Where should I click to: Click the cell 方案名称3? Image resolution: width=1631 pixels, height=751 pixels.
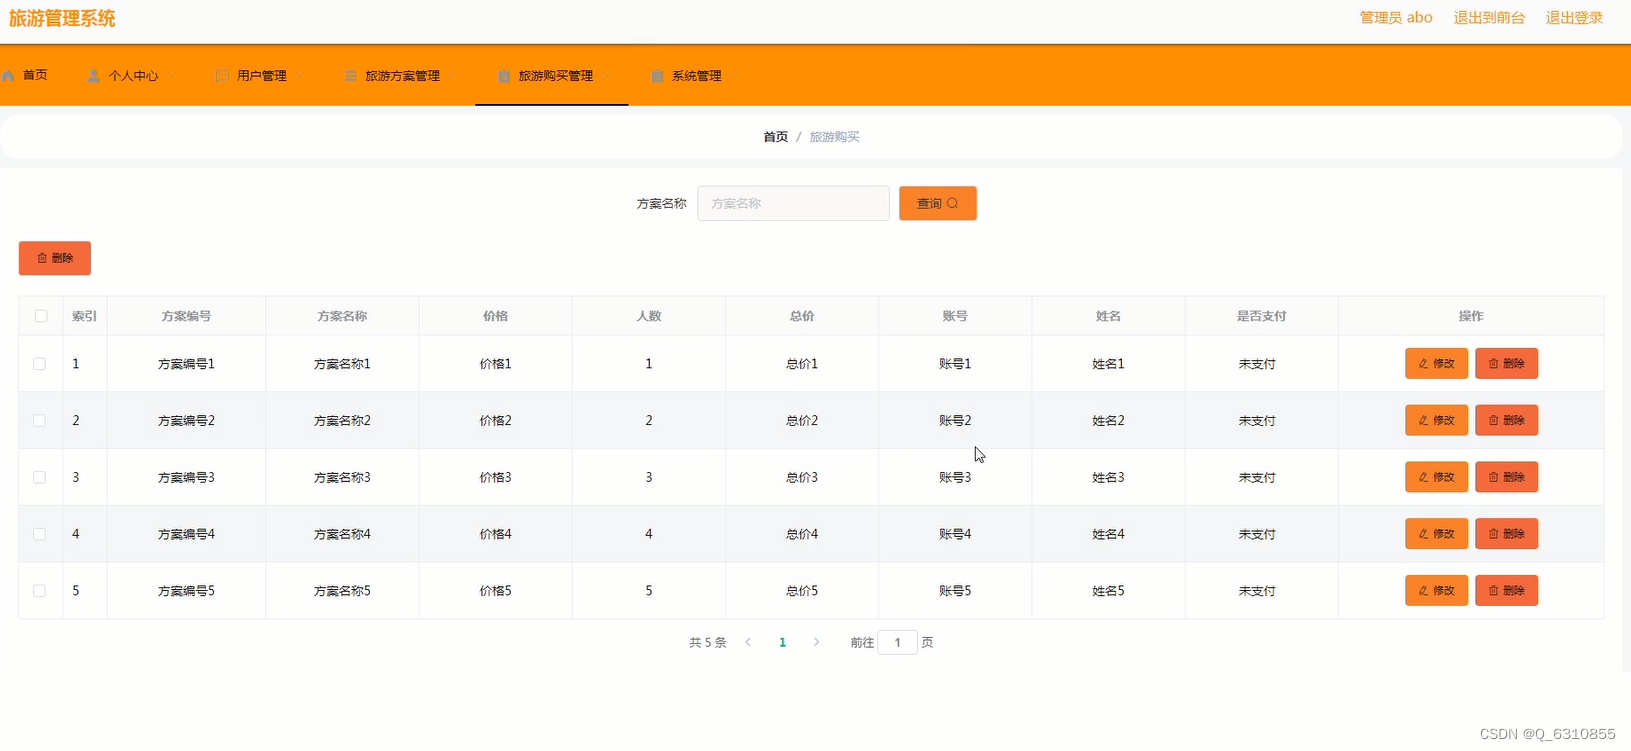point(342,478)
